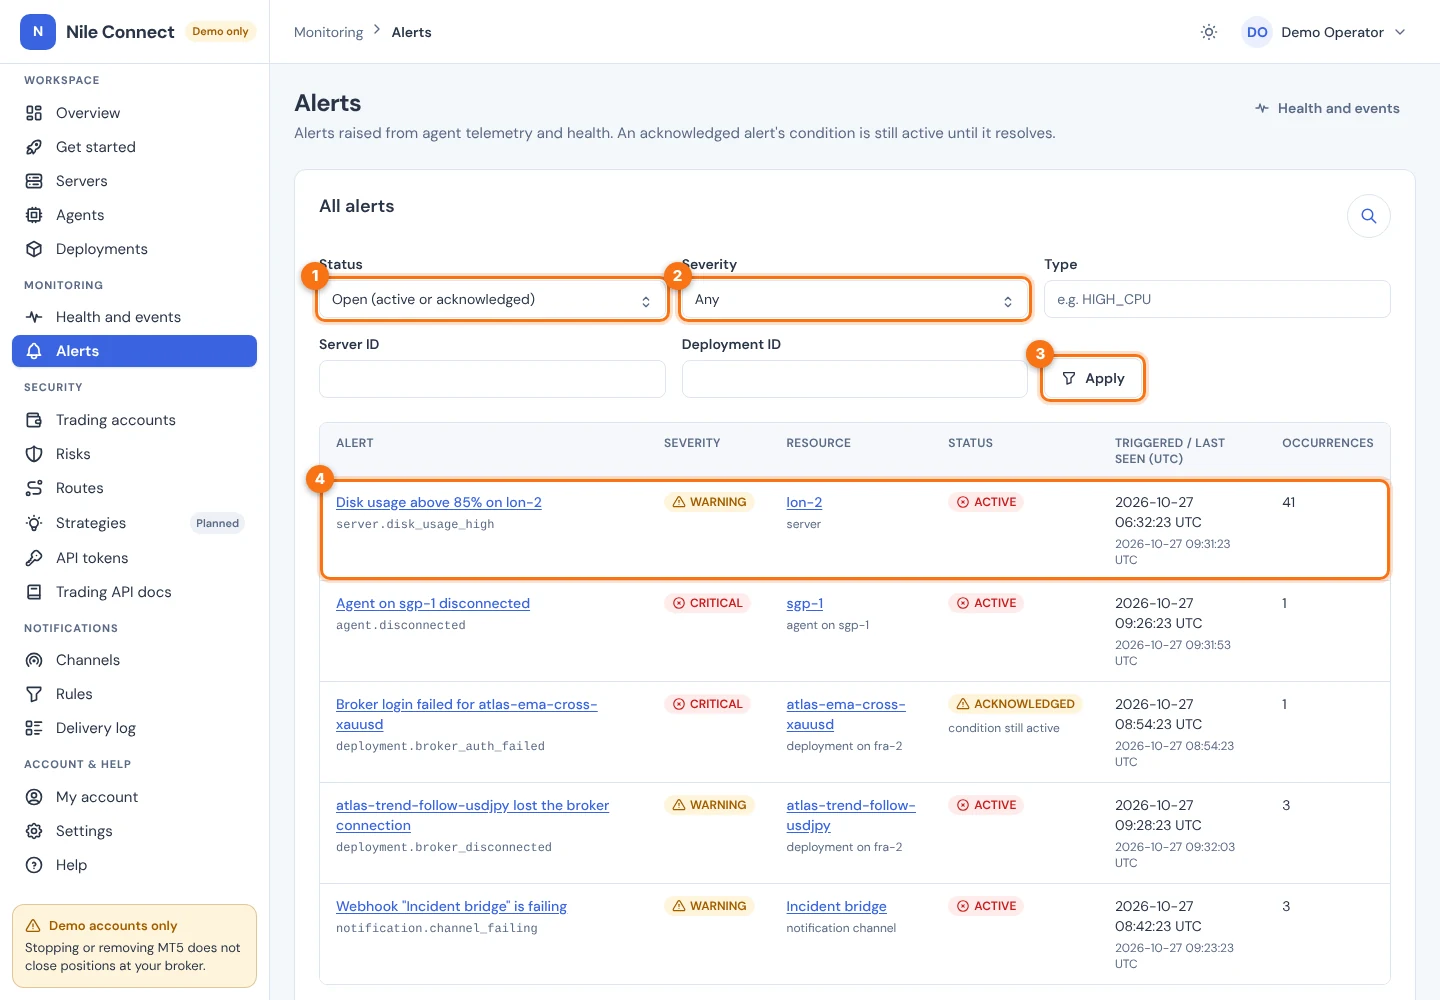Open alert Disk usage above 85% on lon-2
This screenshot has width=1440, height=1000.
439,502
